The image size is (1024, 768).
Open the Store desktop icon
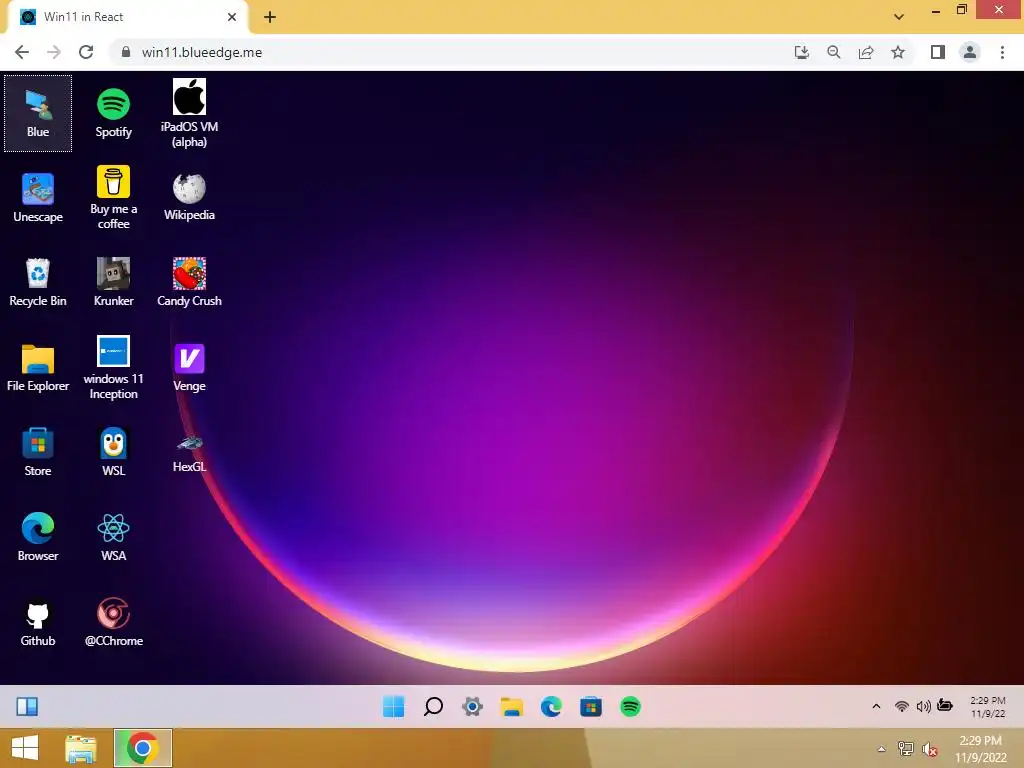38,453
